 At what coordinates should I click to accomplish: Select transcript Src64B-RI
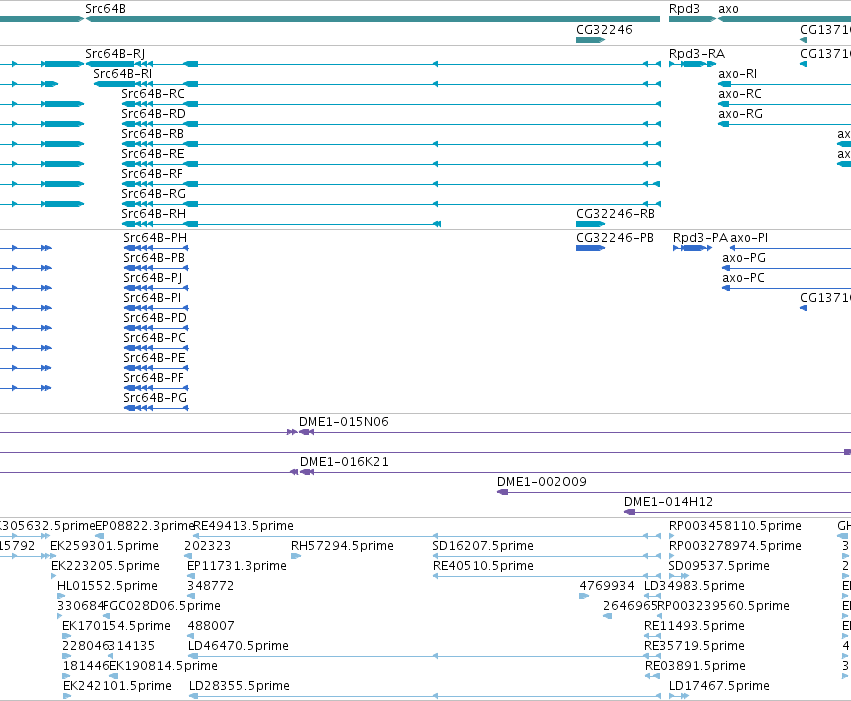pyautogui.click(x=377, y=84)
